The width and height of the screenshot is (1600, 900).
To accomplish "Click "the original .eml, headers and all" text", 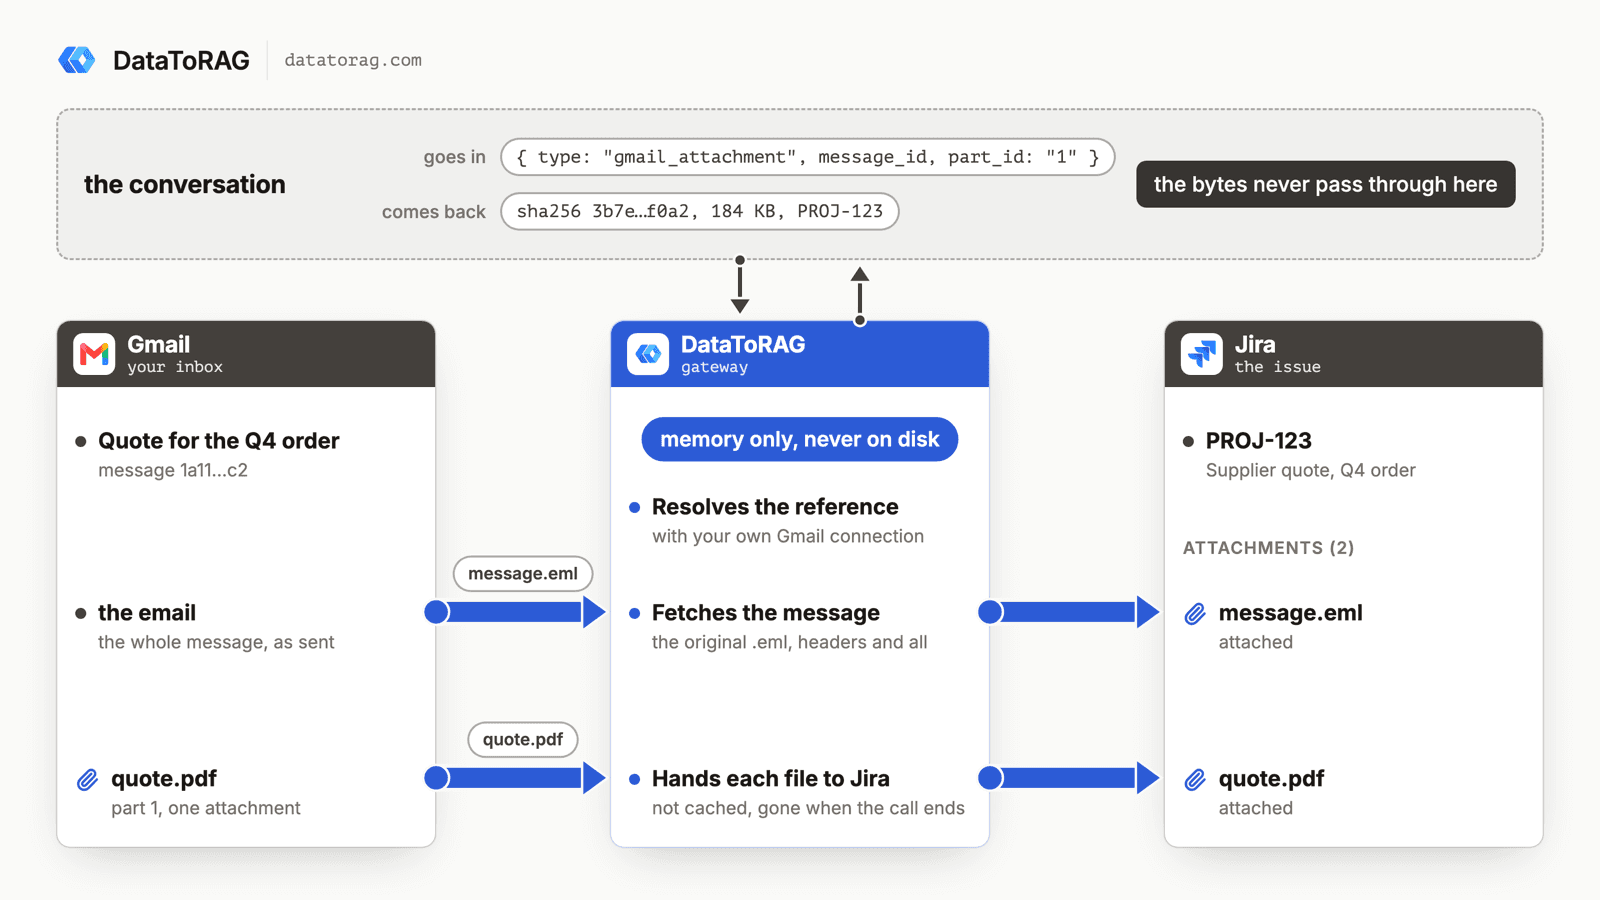I will point(790,642).
